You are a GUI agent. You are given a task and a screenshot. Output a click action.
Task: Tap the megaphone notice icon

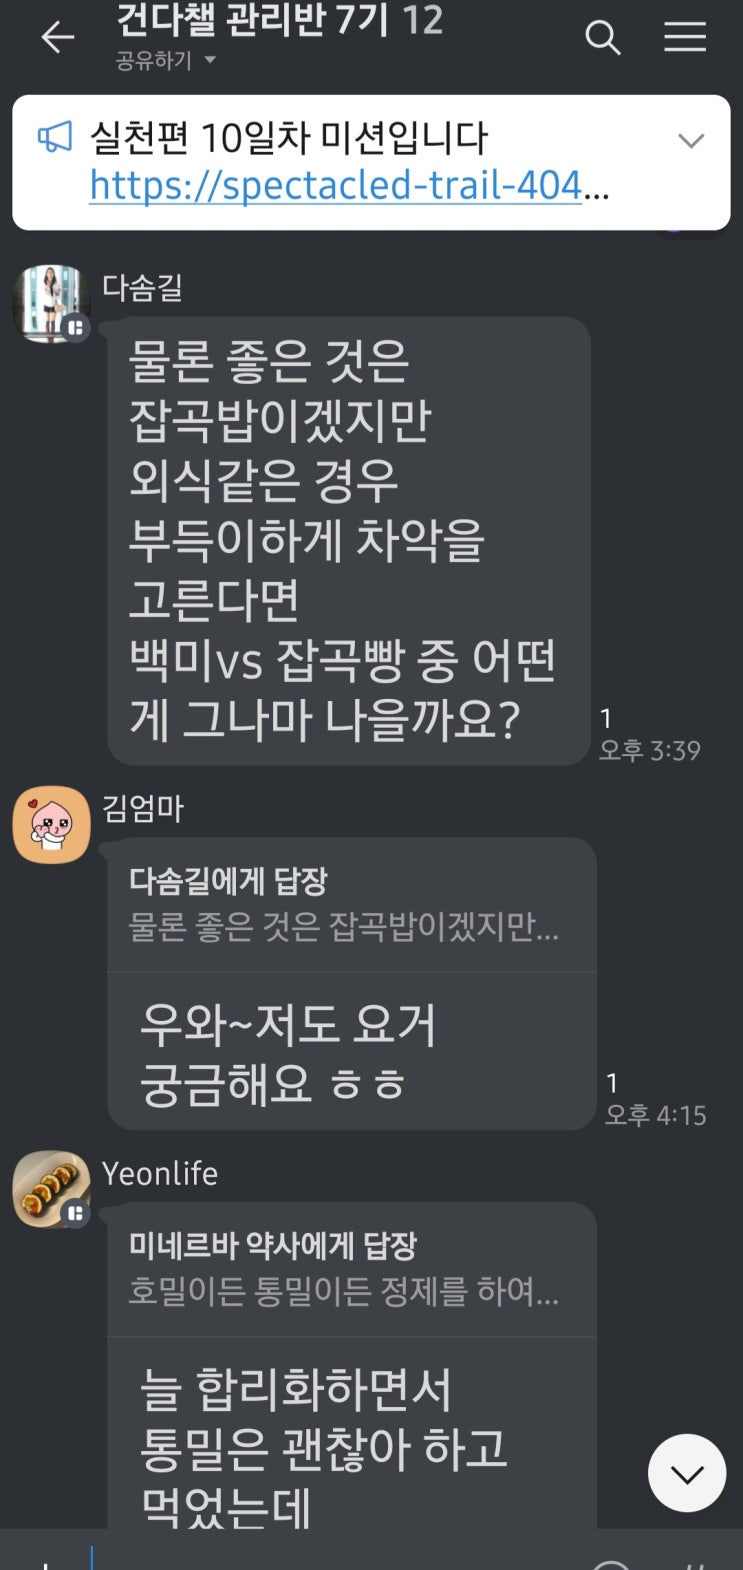click(x=55, y=138)
